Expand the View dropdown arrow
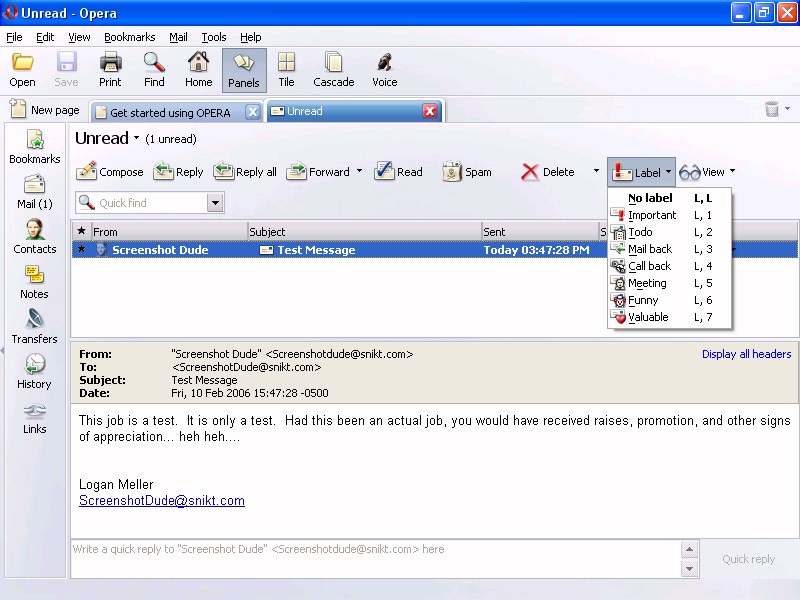 tap(733, 171)
